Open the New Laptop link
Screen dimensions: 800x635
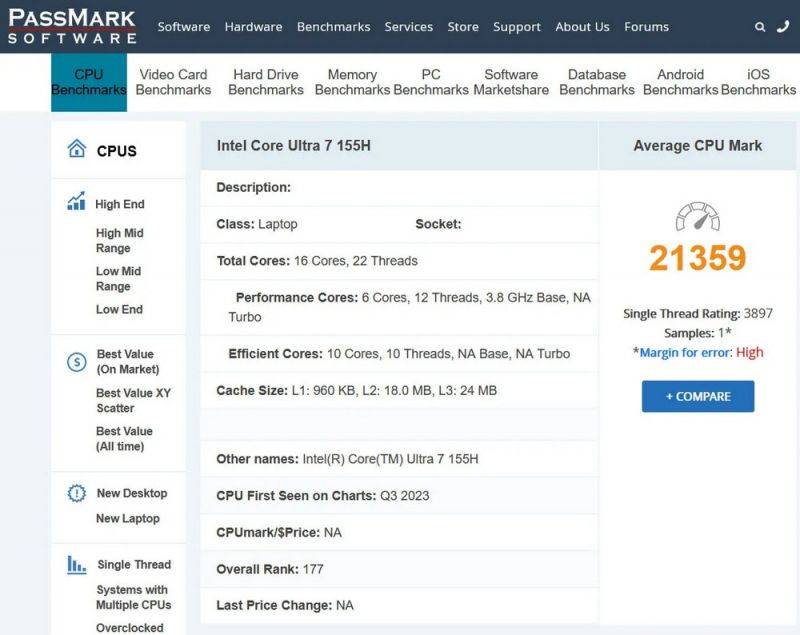(128, 518)
